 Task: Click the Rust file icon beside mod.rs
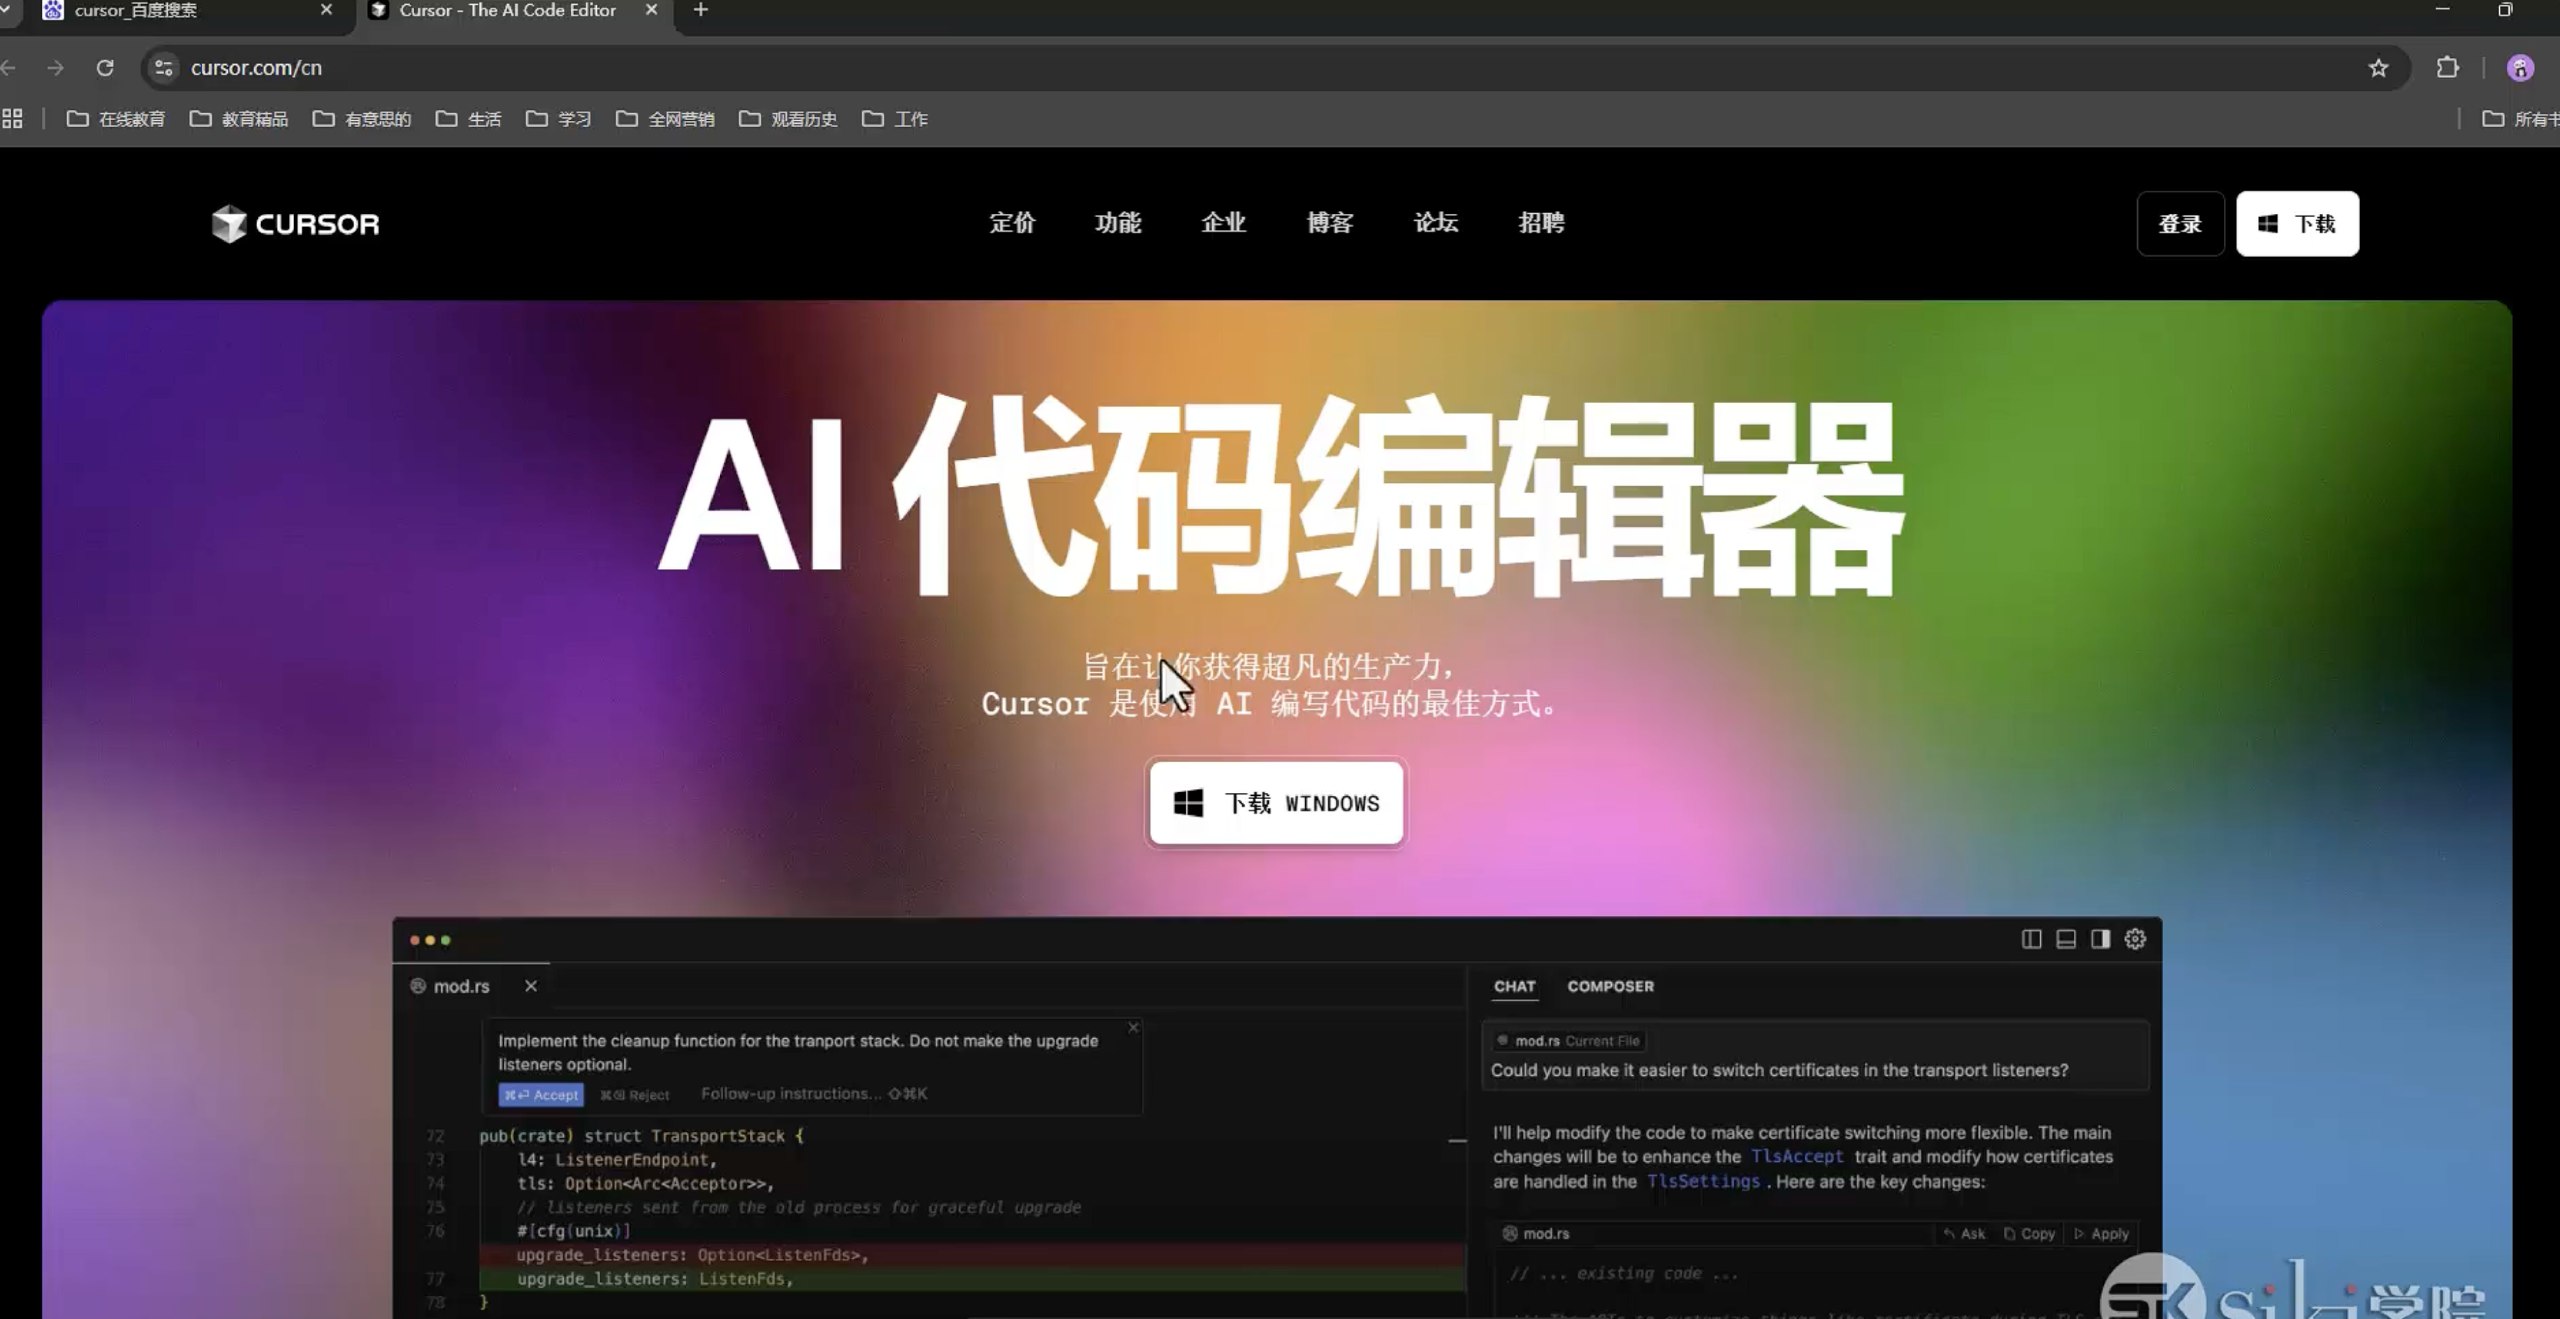(419, 986)
